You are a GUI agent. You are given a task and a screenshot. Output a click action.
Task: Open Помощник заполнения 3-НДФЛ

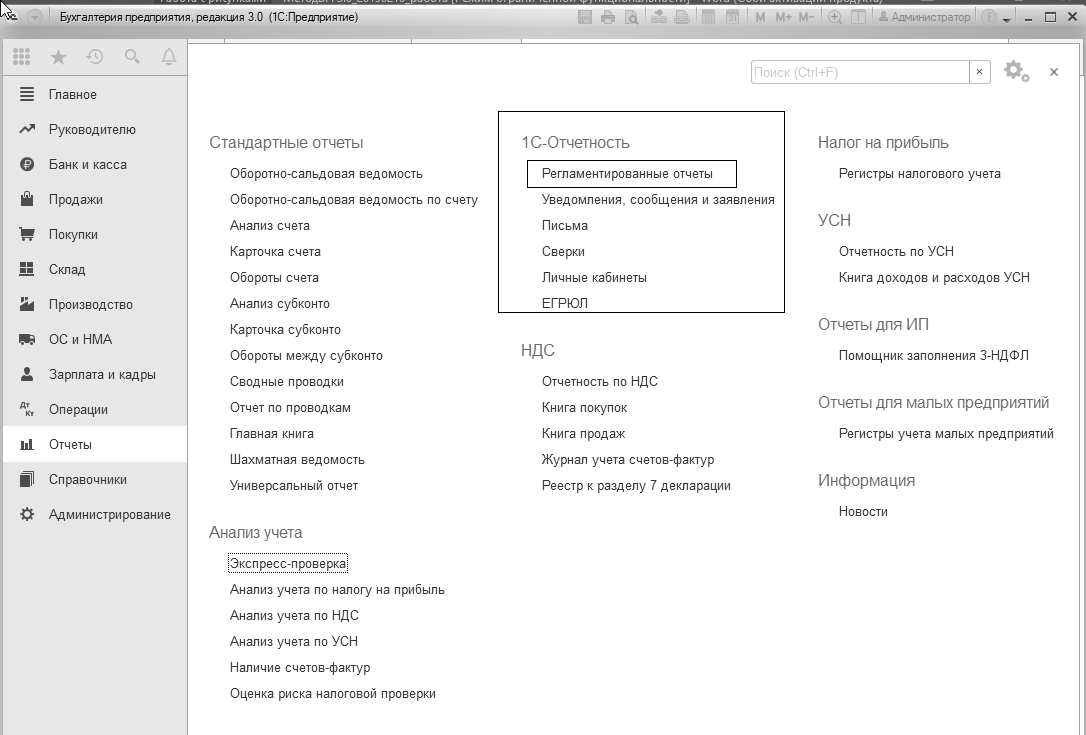pyautogui.click(x=934, y=355)
